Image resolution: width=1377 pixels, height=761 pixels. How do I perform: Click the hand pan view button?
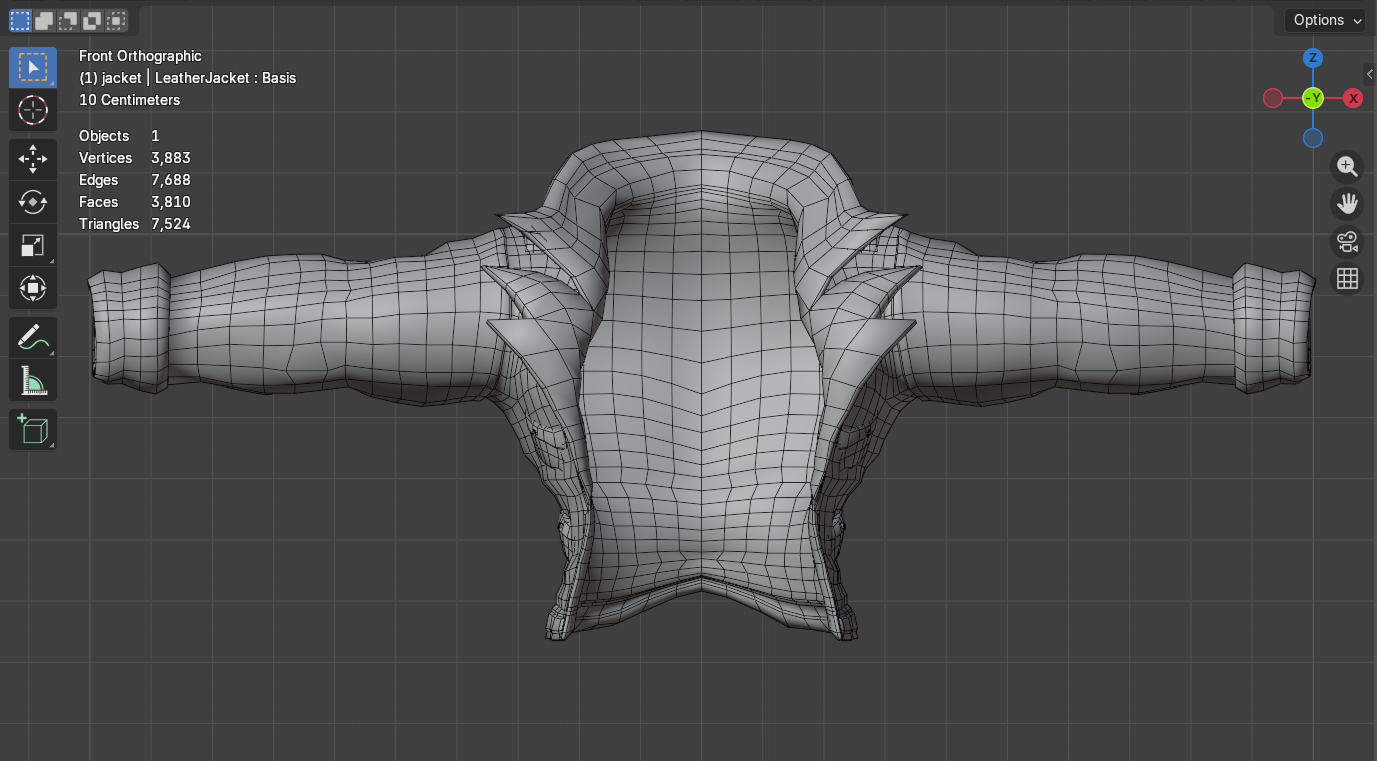[1347, 204]
